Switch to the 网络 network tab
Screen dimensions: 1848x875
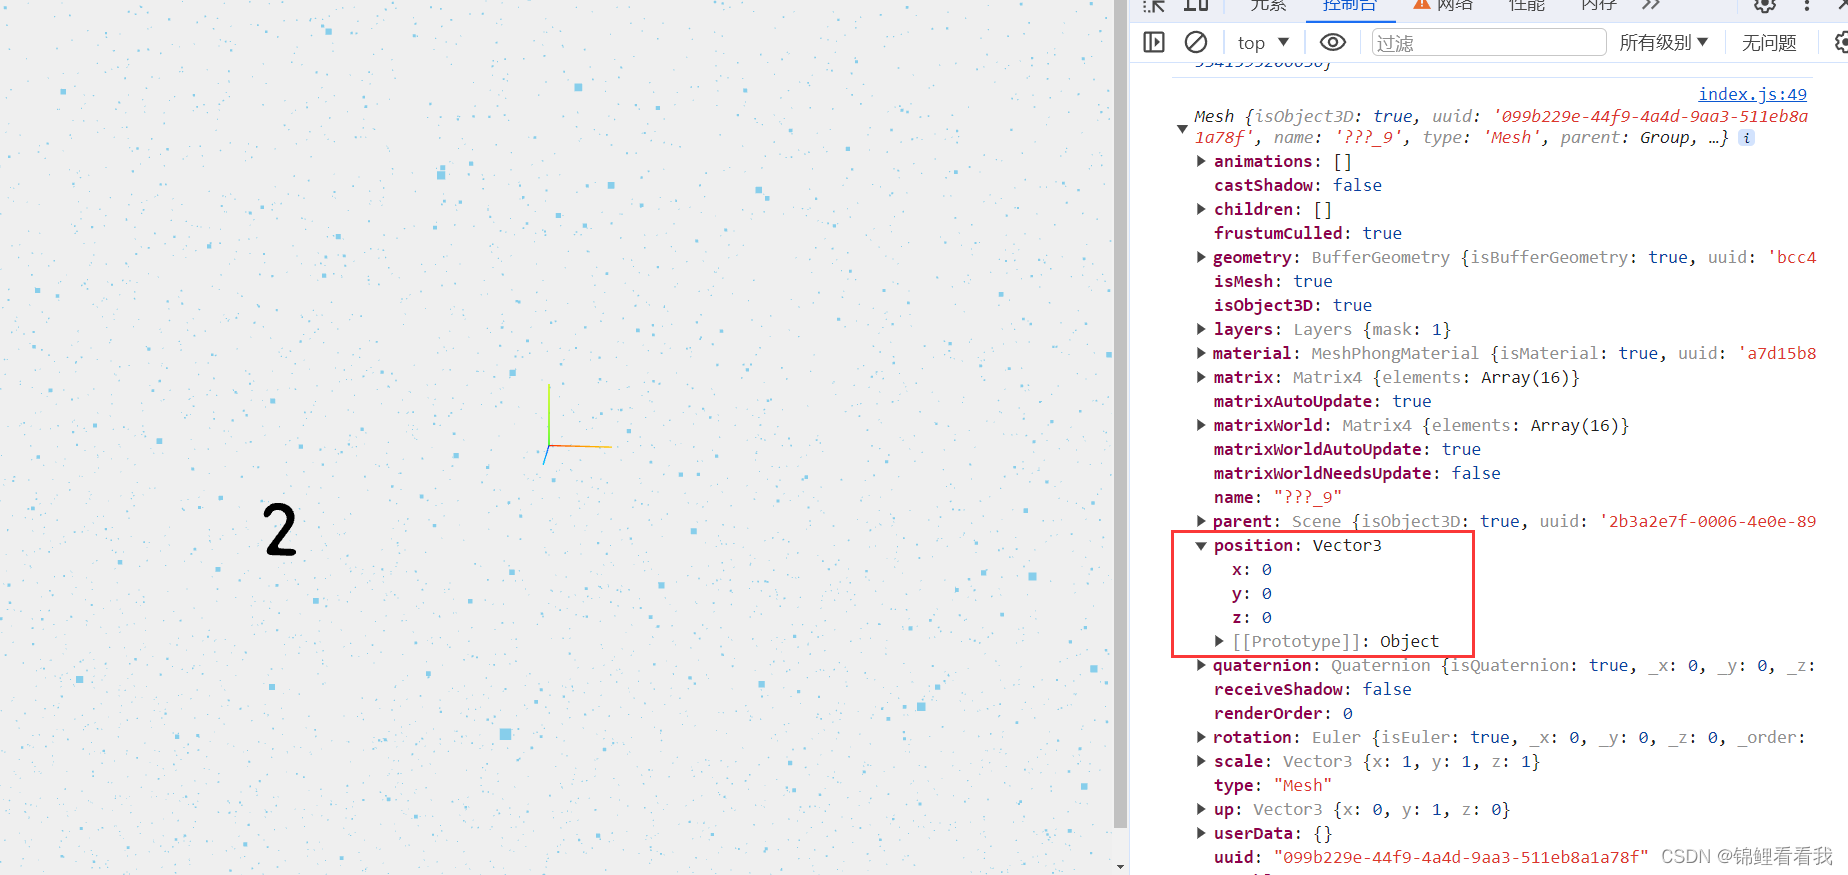(1443, 6)
